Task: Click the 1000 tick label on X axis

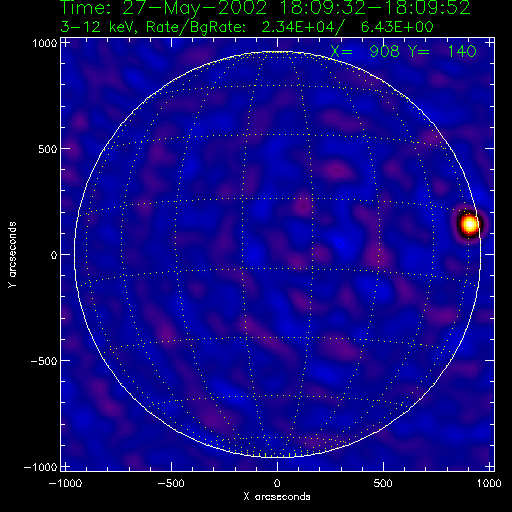Action: pos(489,483)
